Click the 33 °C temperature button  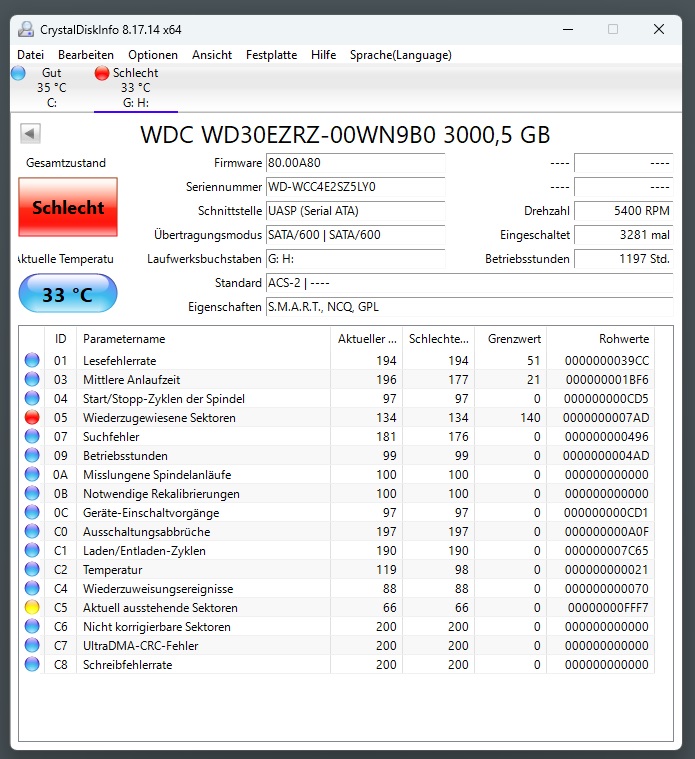tap(68, 294)
